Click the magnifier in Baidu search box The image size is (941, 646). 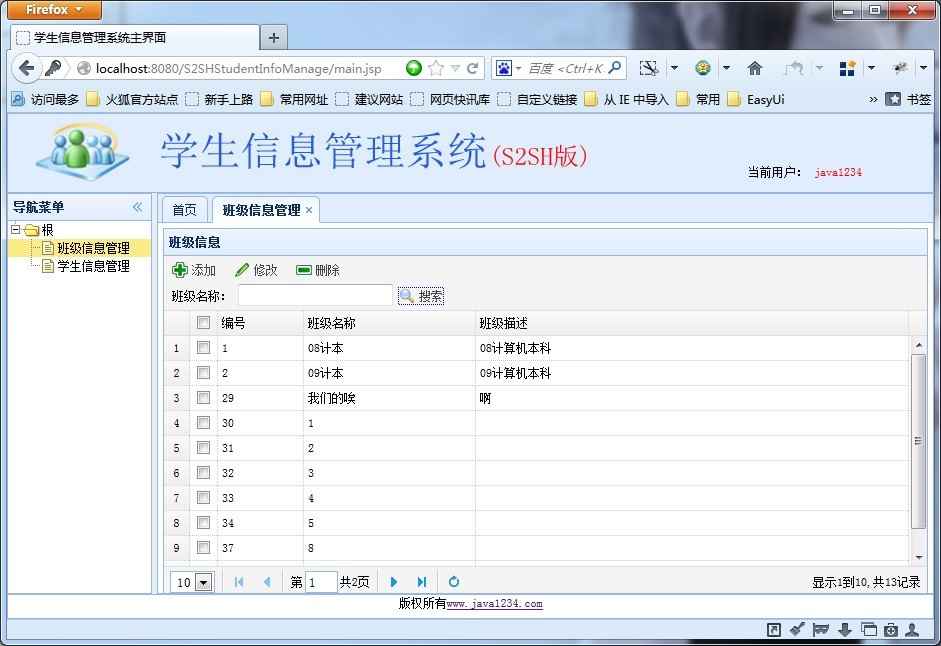pyautogui.click(x=615, y=68)
